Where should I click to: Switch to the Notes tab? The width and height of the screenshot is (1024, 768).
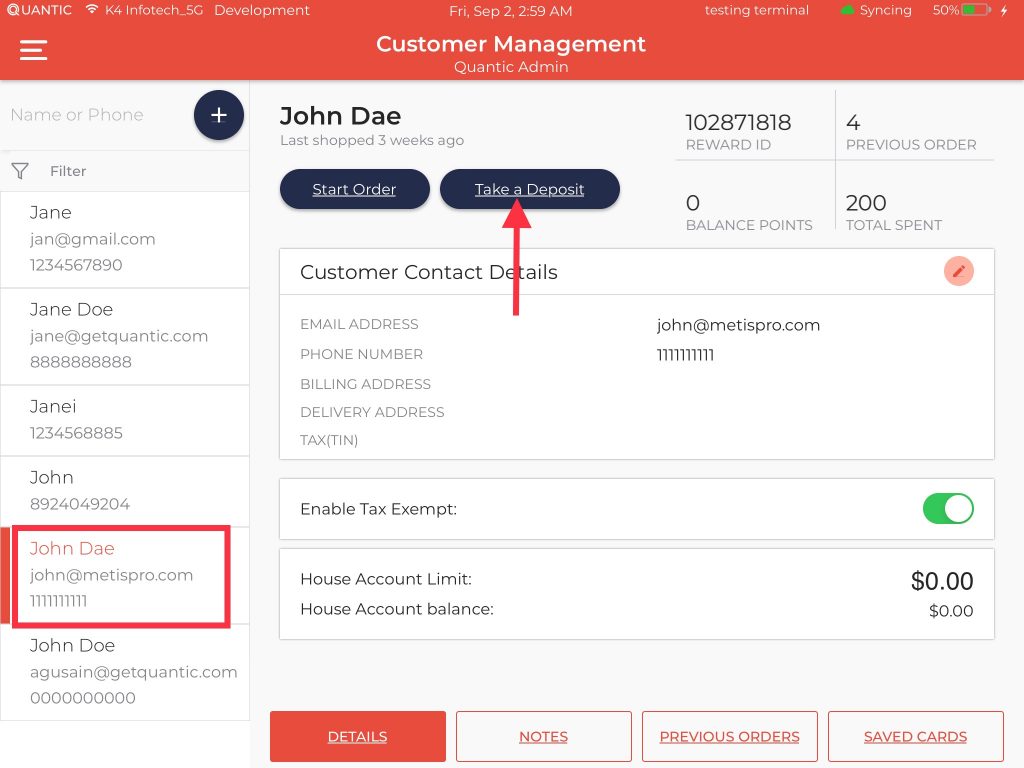[x=543, y=737]
